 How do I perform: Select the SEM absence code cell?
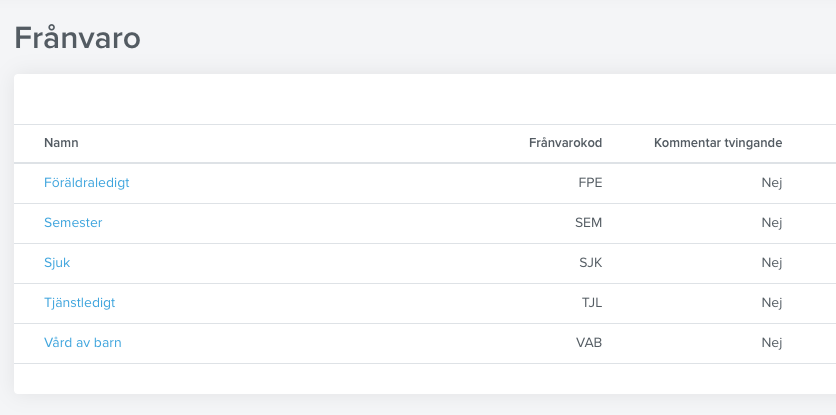[x=589, y=223]
